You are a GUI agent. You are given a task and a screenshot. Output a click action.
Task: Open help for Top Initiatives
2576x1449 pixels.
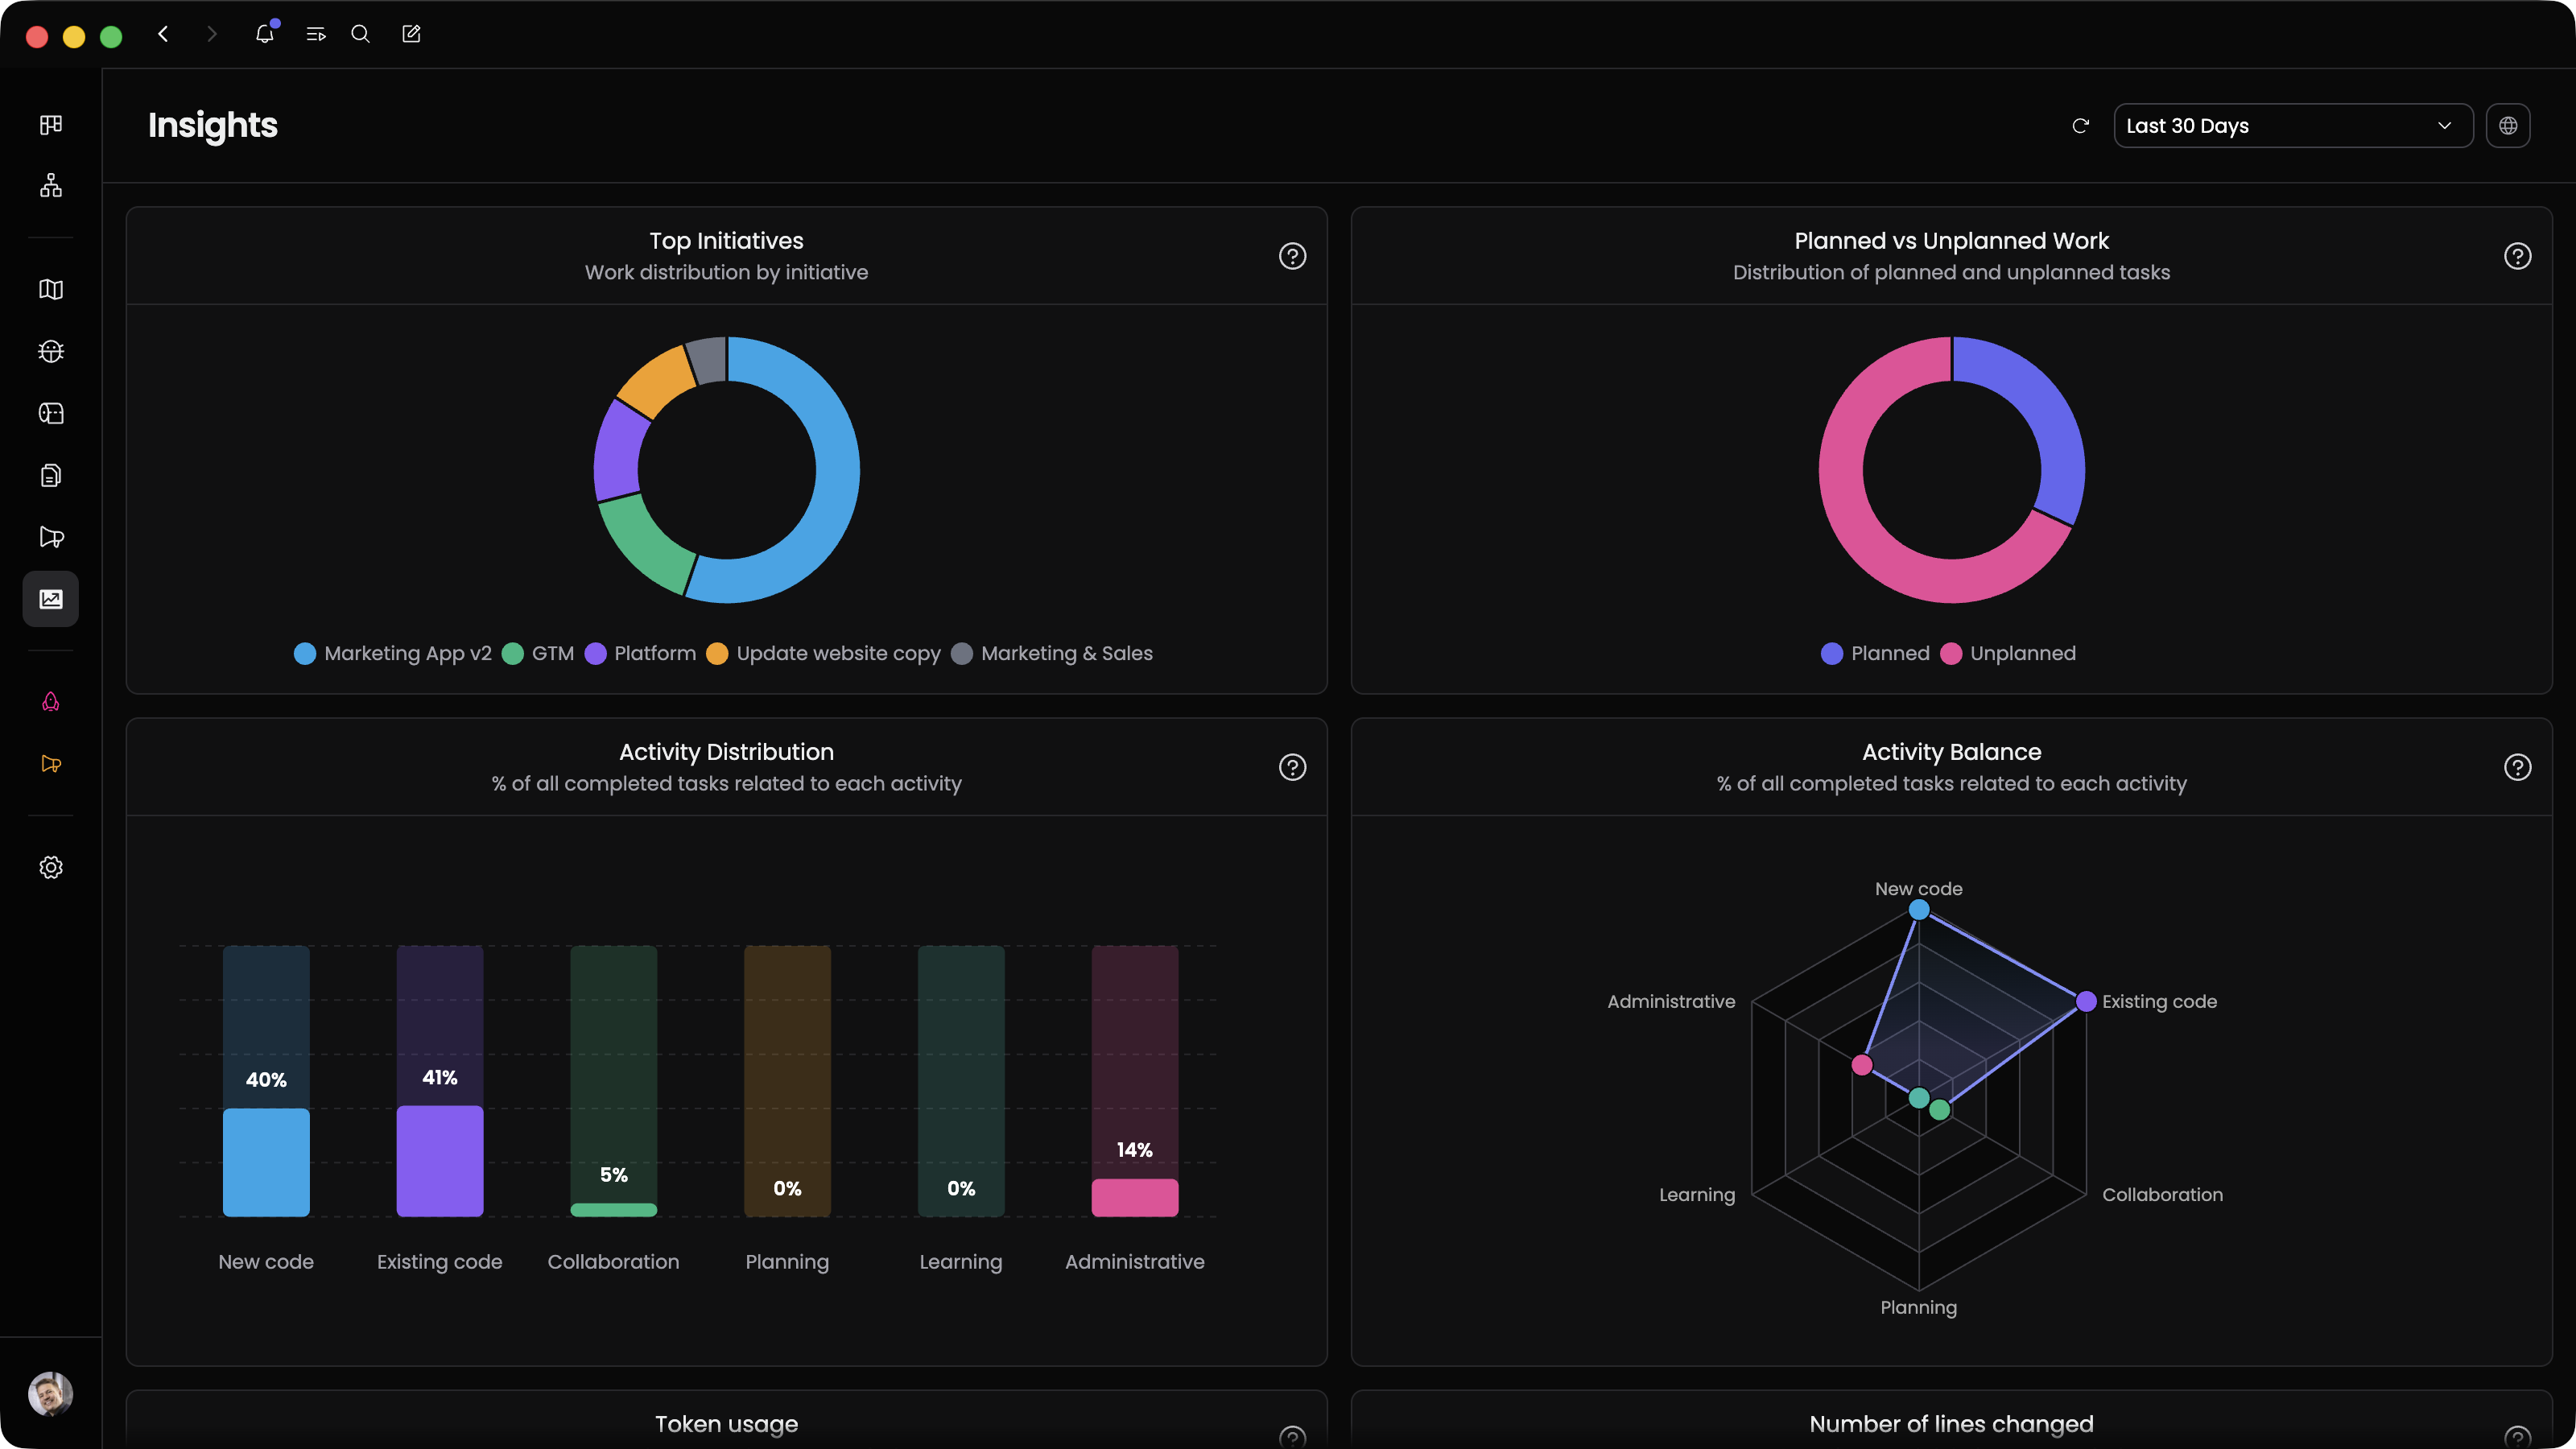[1292, 256]
